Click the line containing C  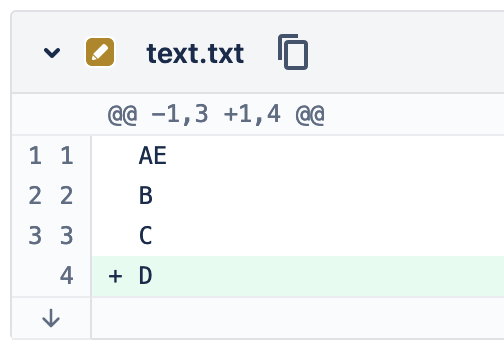[298, 236]
